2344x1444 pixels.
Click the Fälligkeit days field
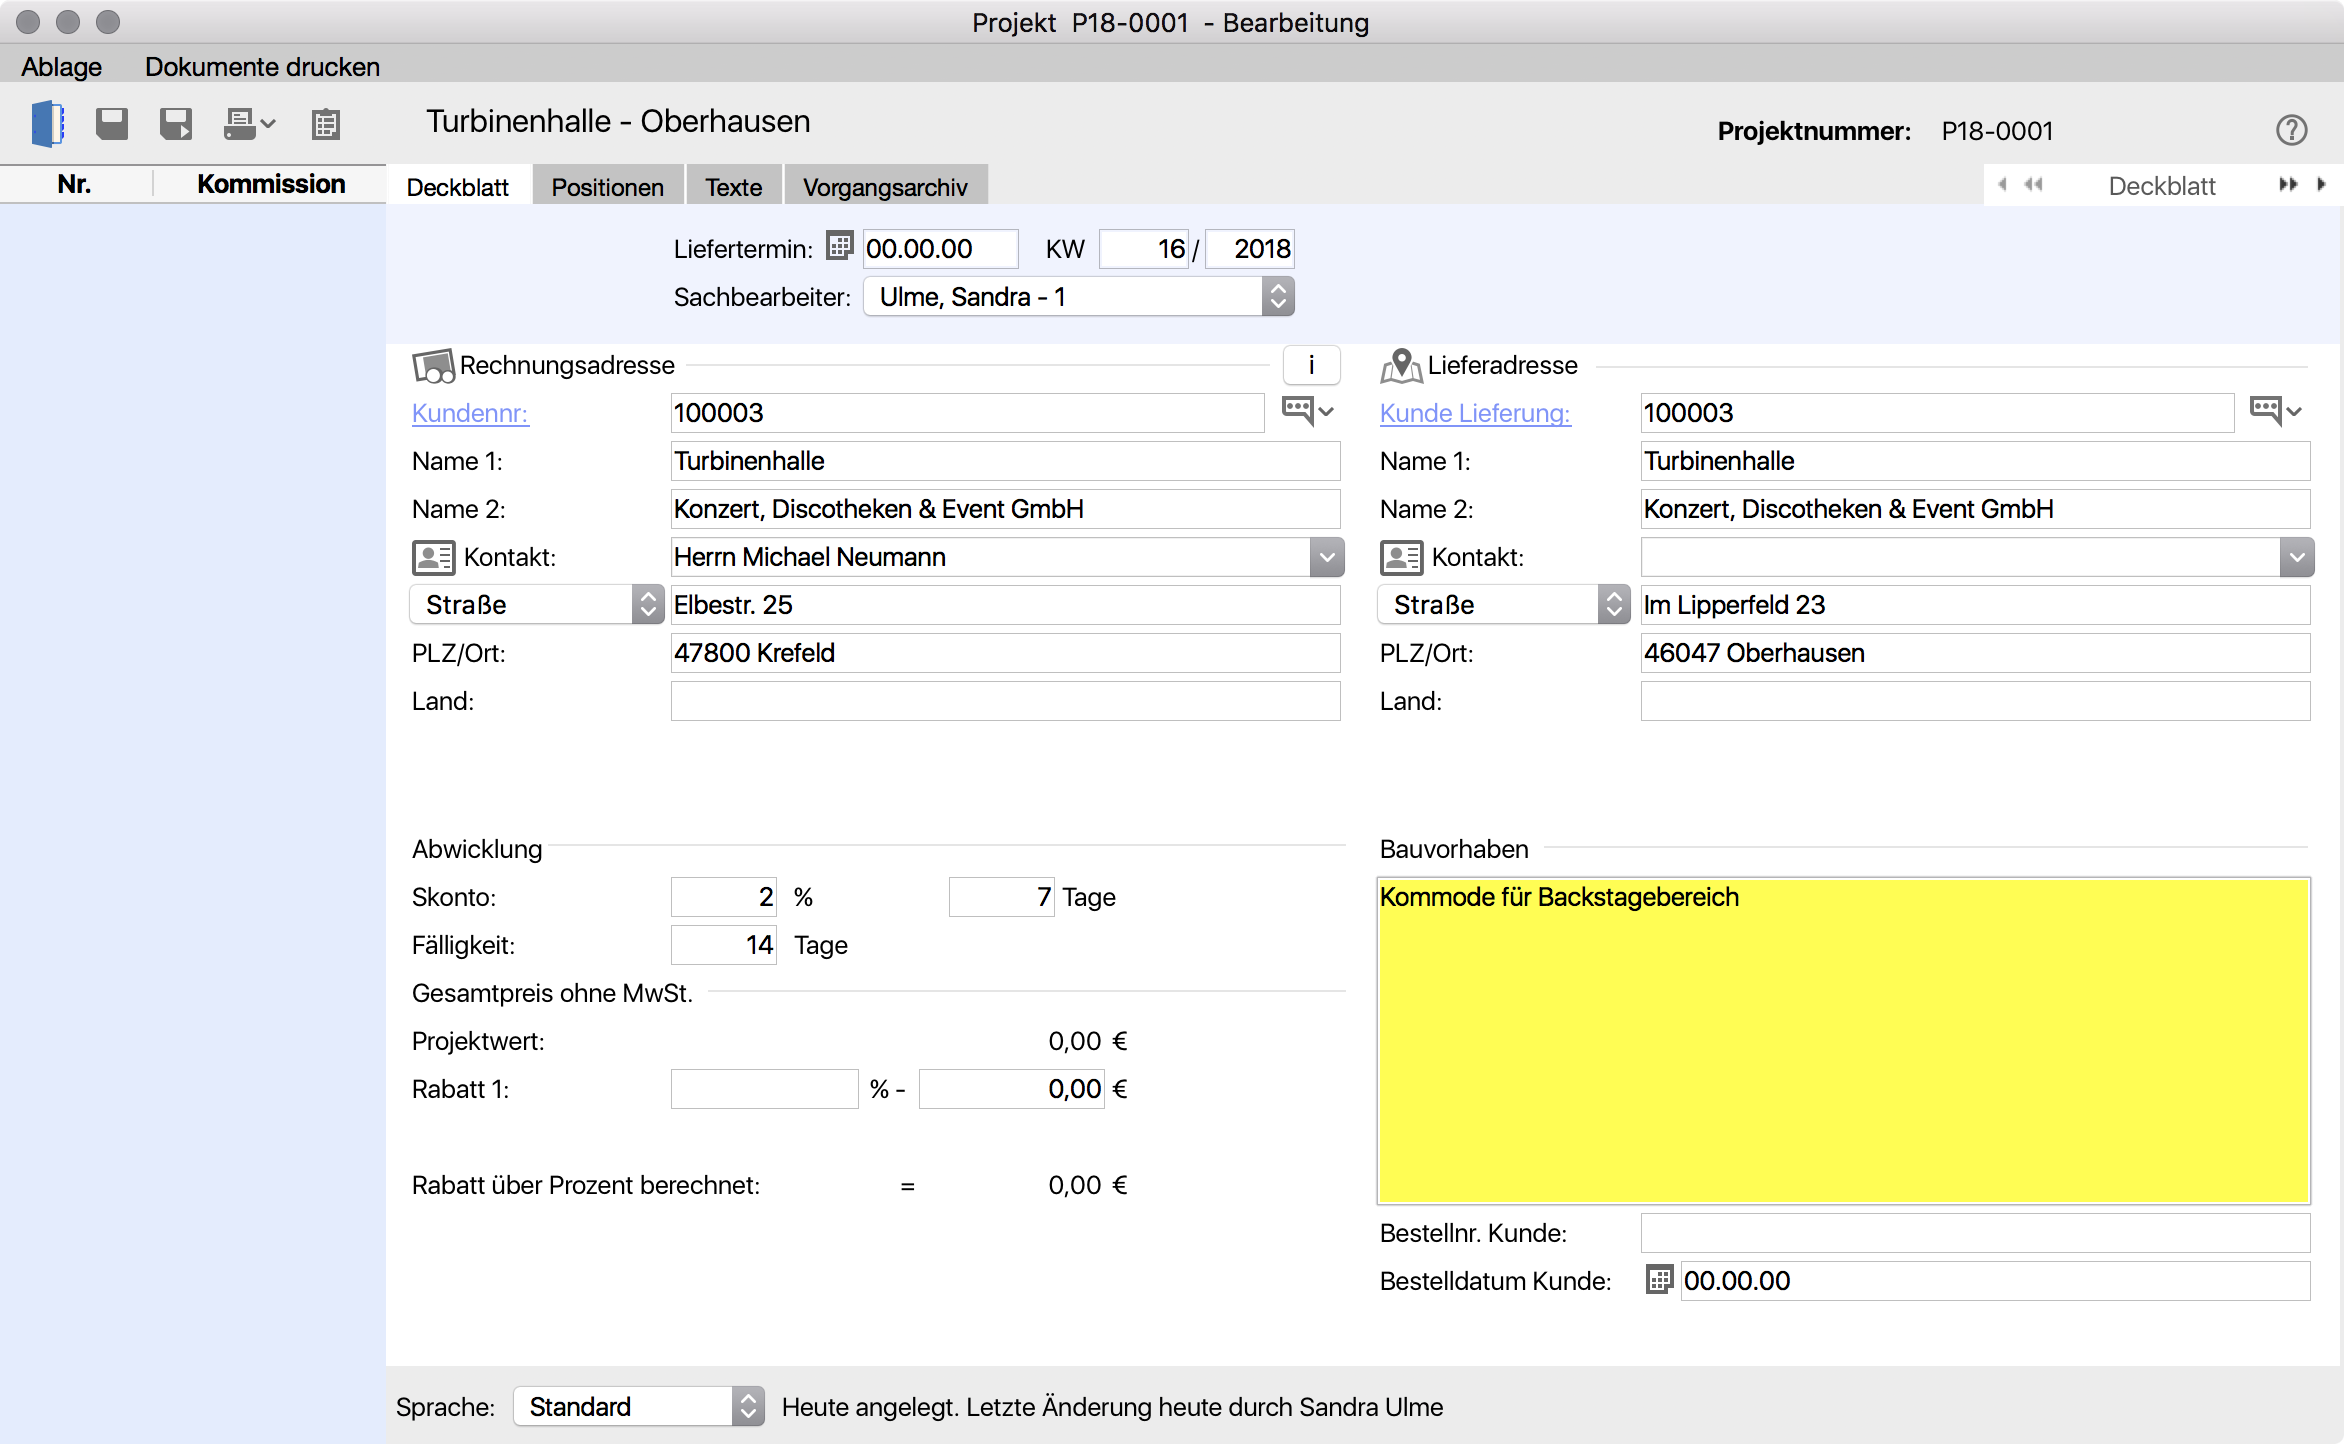tap(724, 945)
